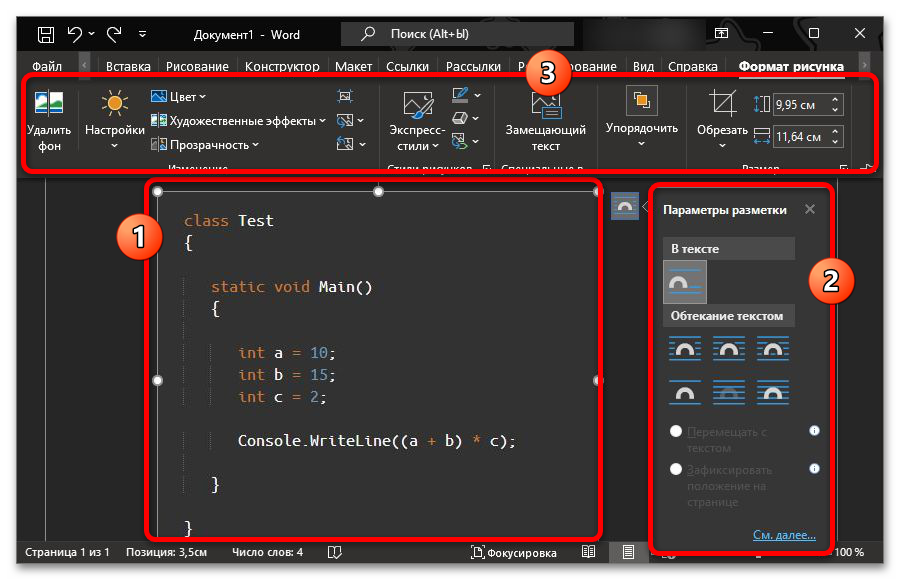Switch to the Справка tab
Image resolution: width=900 pixels, height=580 pixels.
pos(692,67)
